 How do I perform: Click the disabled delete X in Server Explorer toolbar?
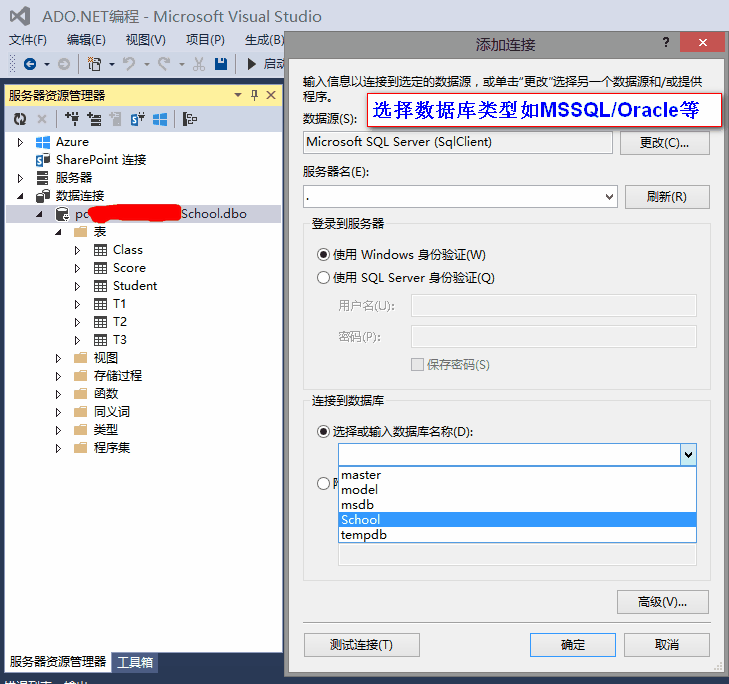42,120
